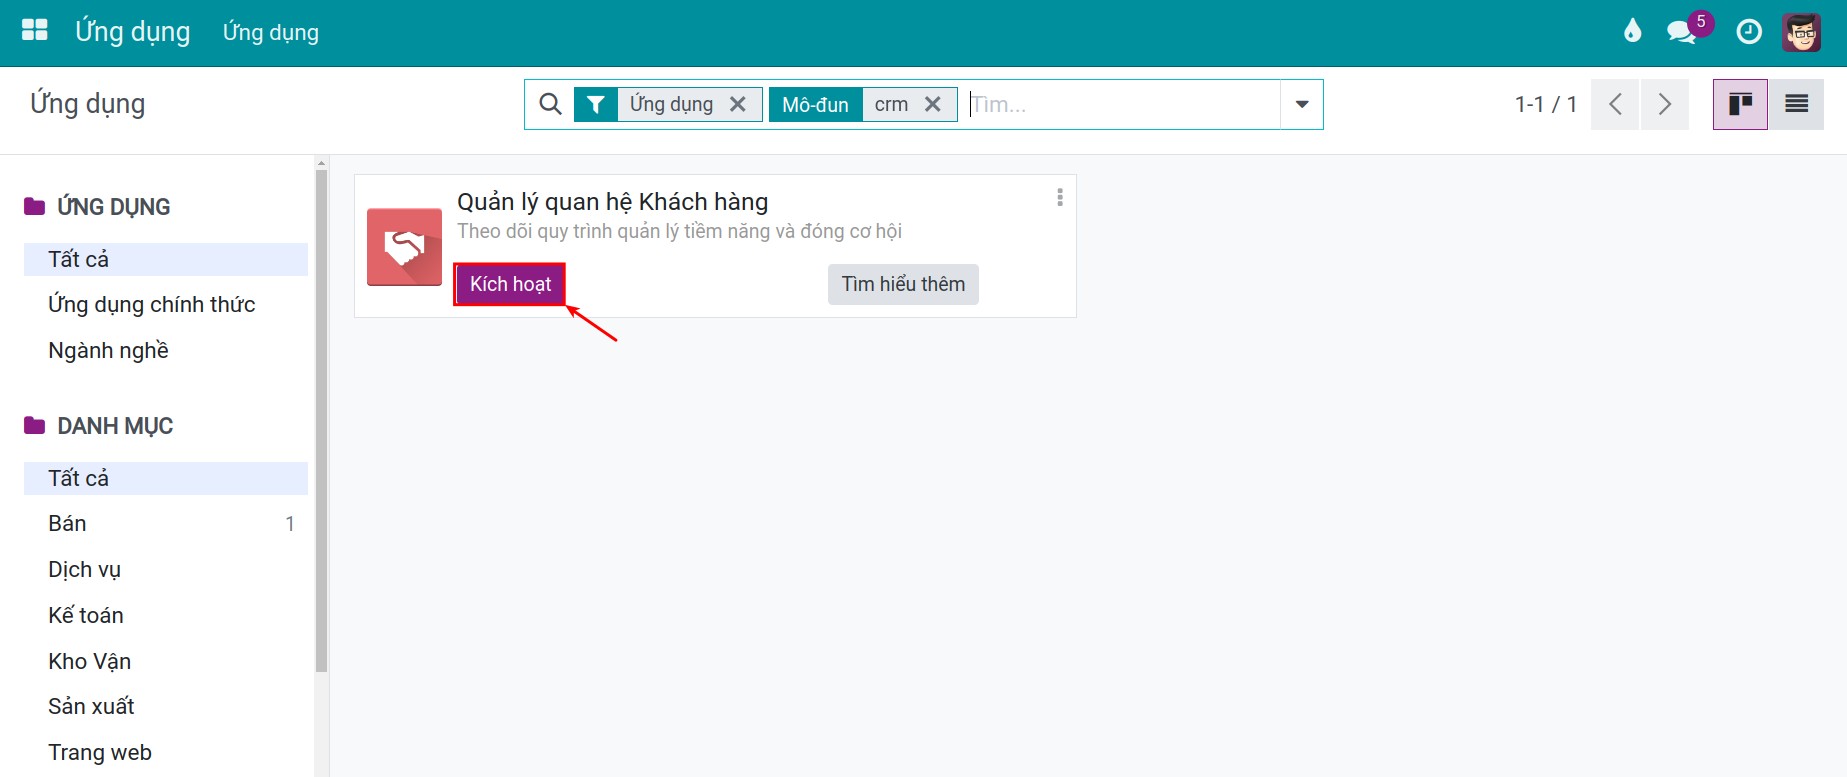This screenshot has height=777, width=1847.
Task: Activate the CRM app with Kích hoạt
Action: 510,284
